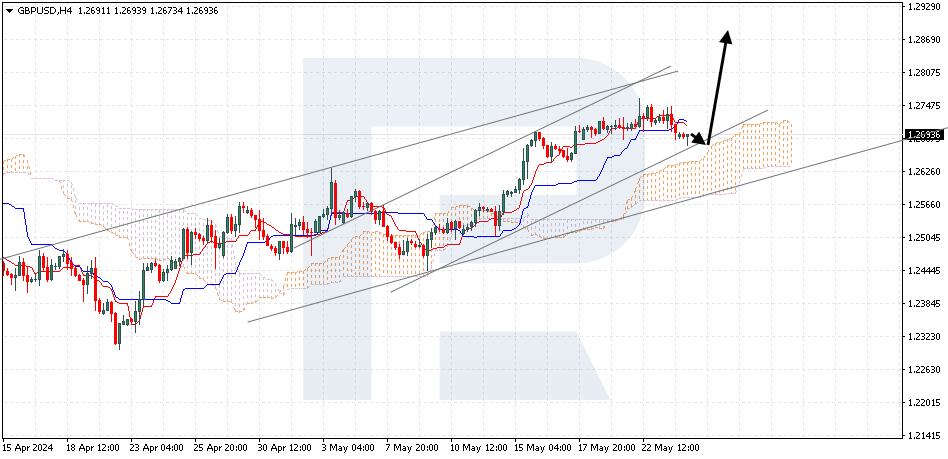
Task: Click the 7 May 20:00 time label
Action: 412,448
